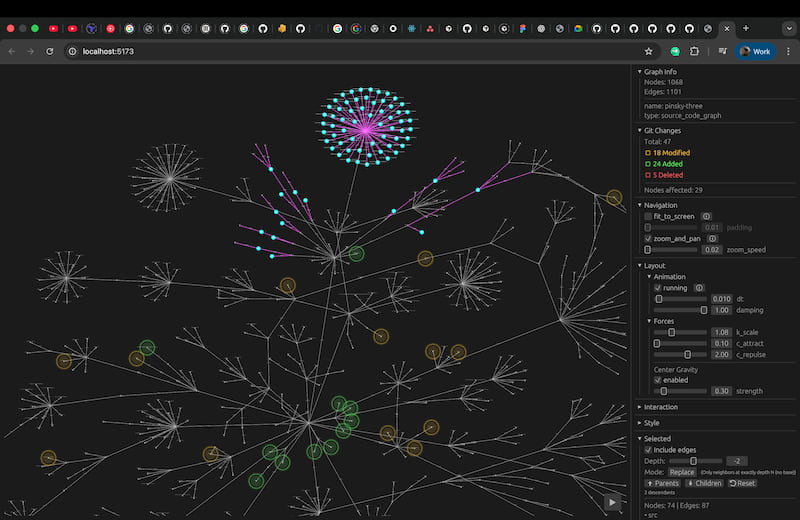The height and width of the screenshot is (520, 800).
Task: Enable the fit_to_screen checkbox
Action: tap(648, 216)
